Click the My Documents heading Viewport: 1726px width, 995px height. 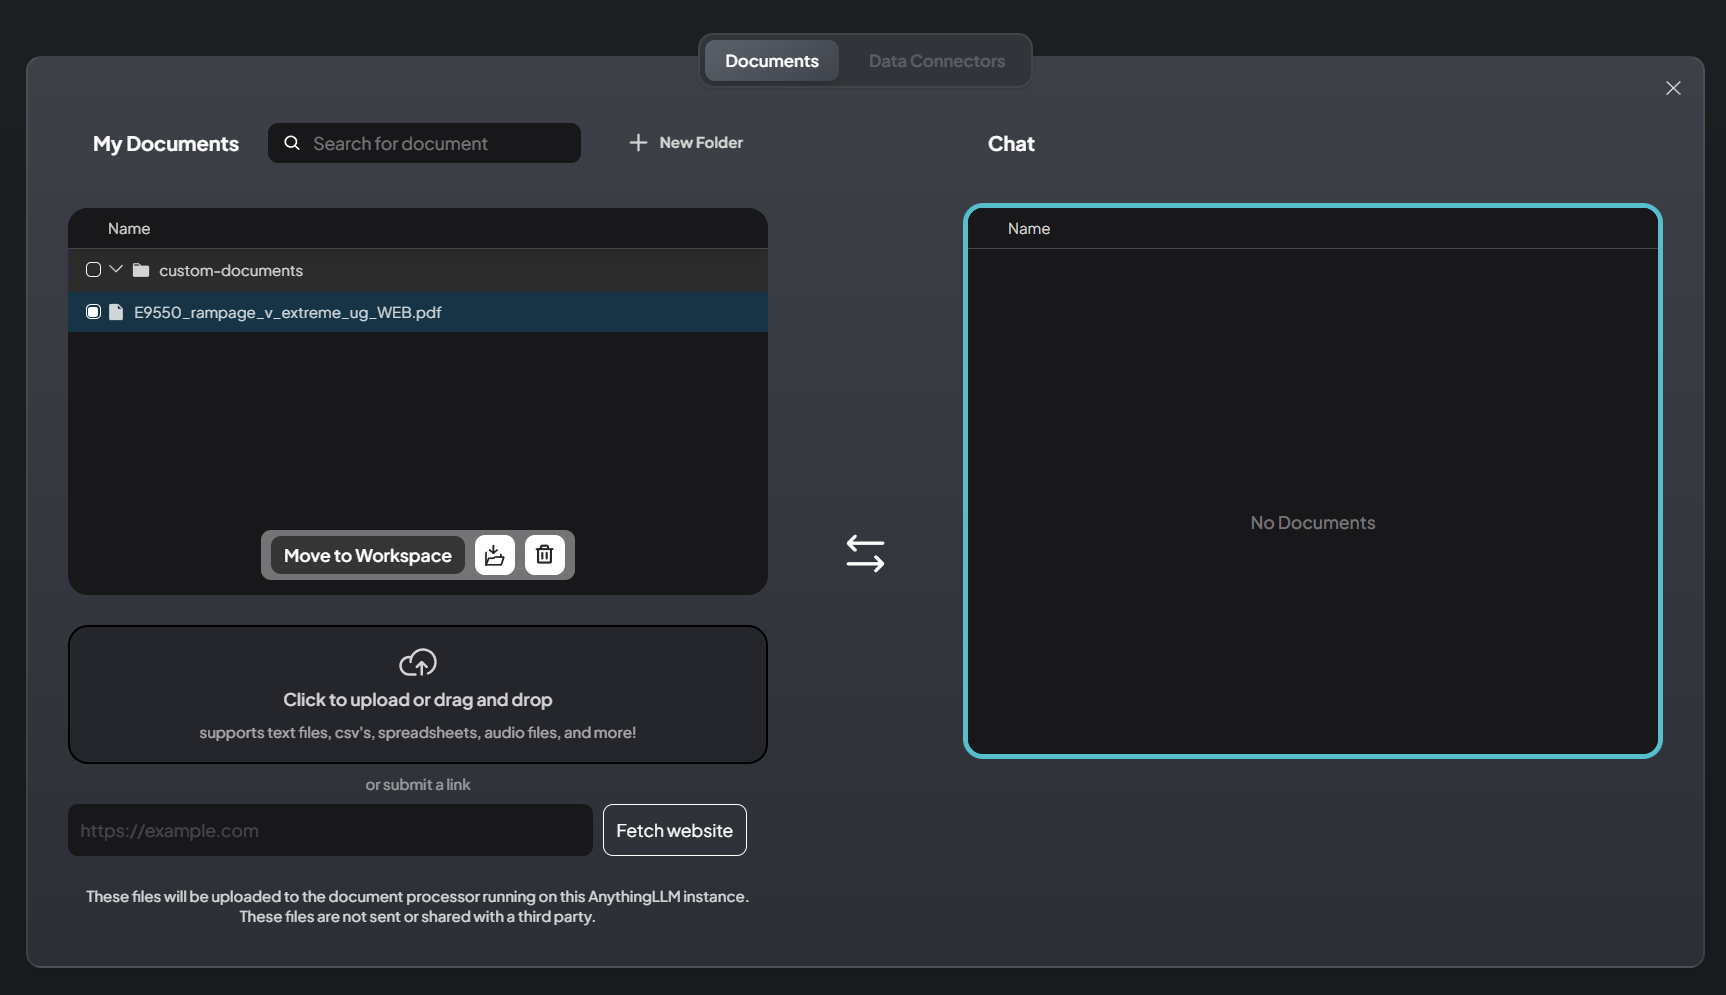(166, 144)
